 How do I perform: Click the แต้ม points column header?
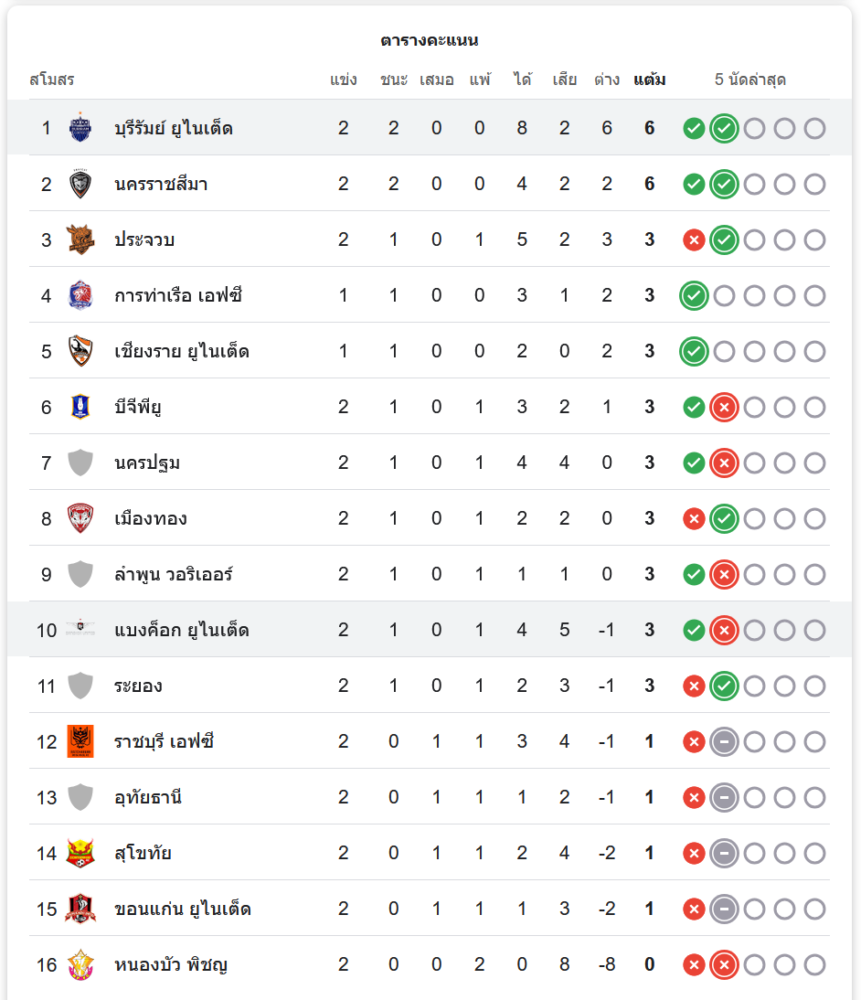[x=650, y=80]
